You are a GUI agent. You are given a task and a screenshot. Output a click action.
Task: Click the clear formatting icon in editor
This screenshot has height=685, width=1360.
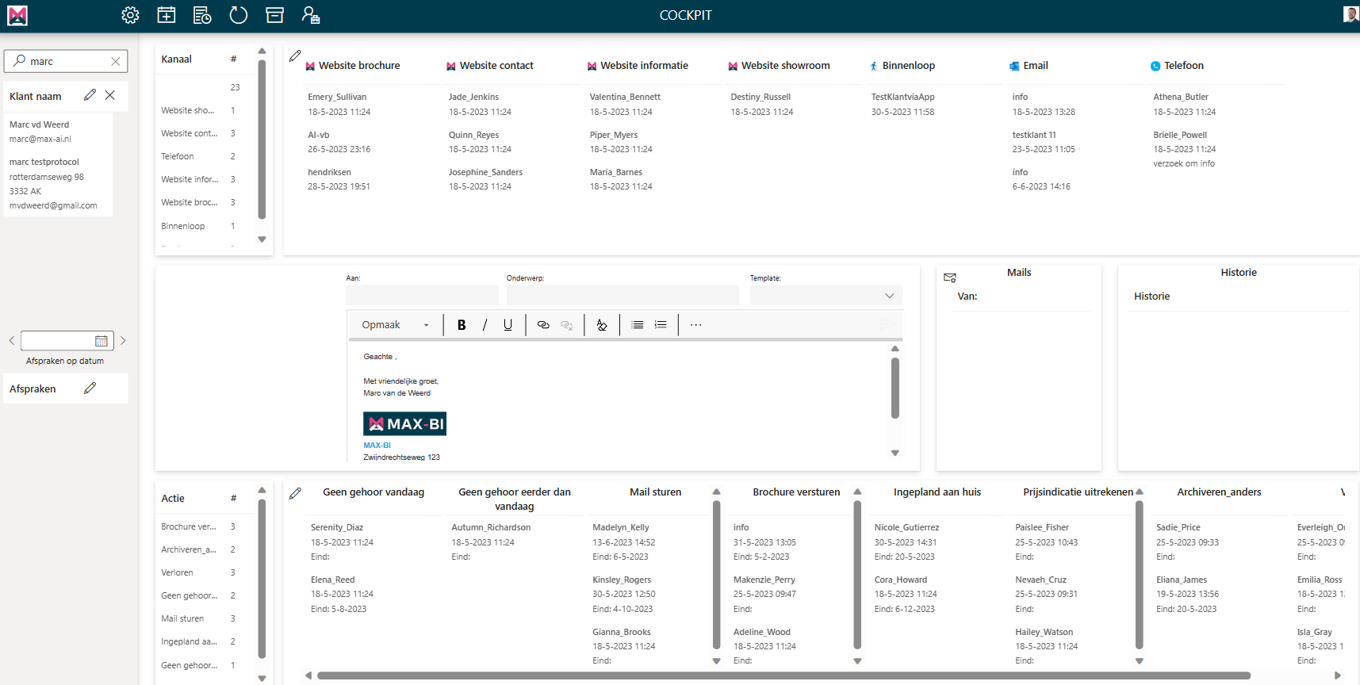(x=601, y=325)
